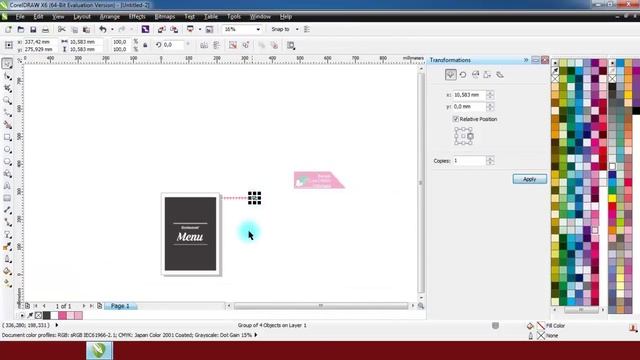Open the Arrange menu

[109, 17]
